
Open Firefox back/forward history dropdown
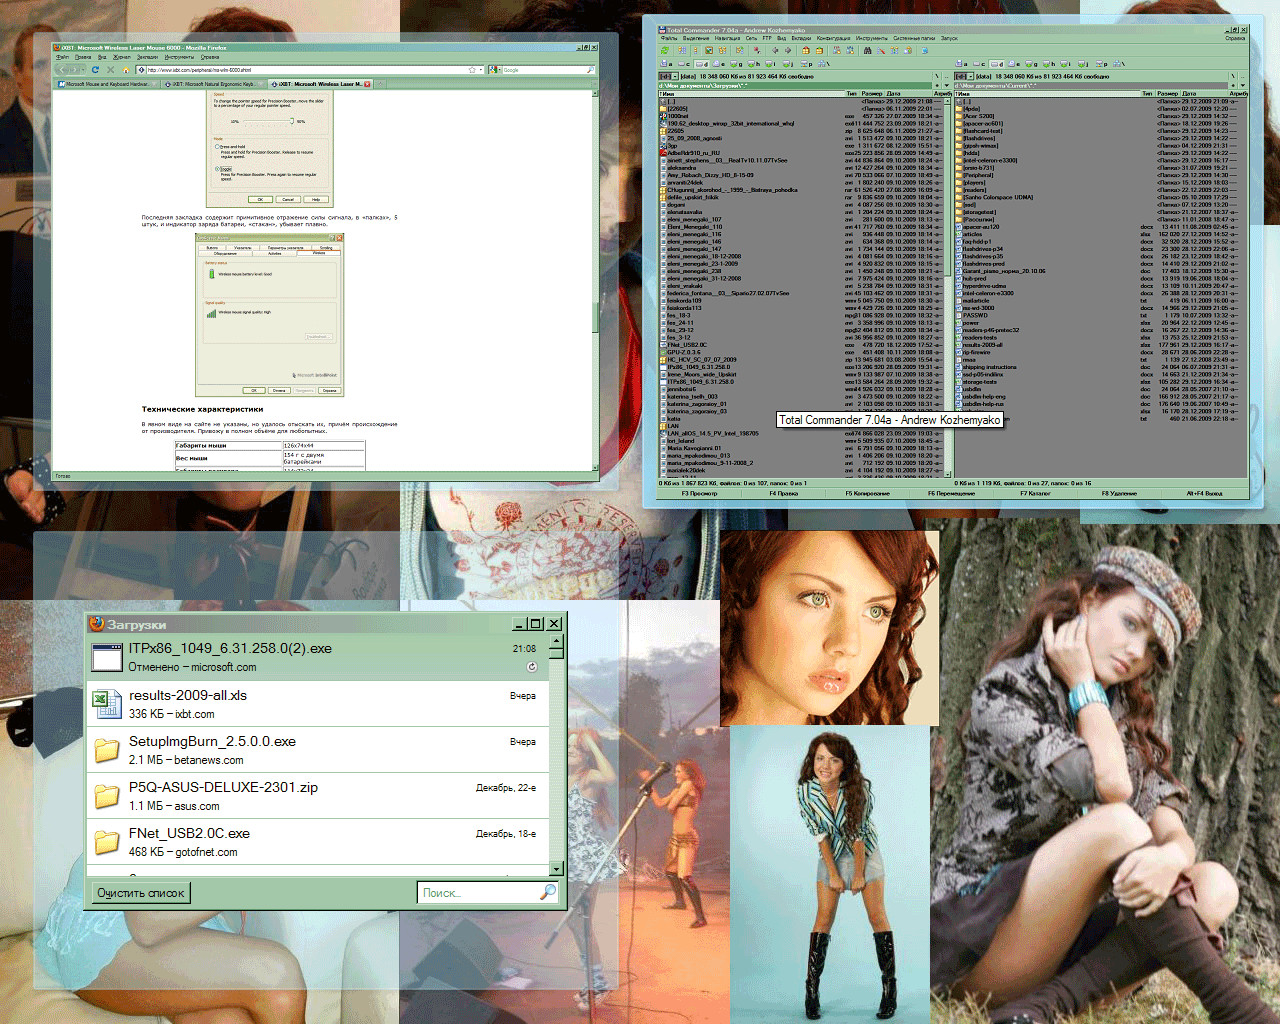pyautogui.click(x=84, y=70)
